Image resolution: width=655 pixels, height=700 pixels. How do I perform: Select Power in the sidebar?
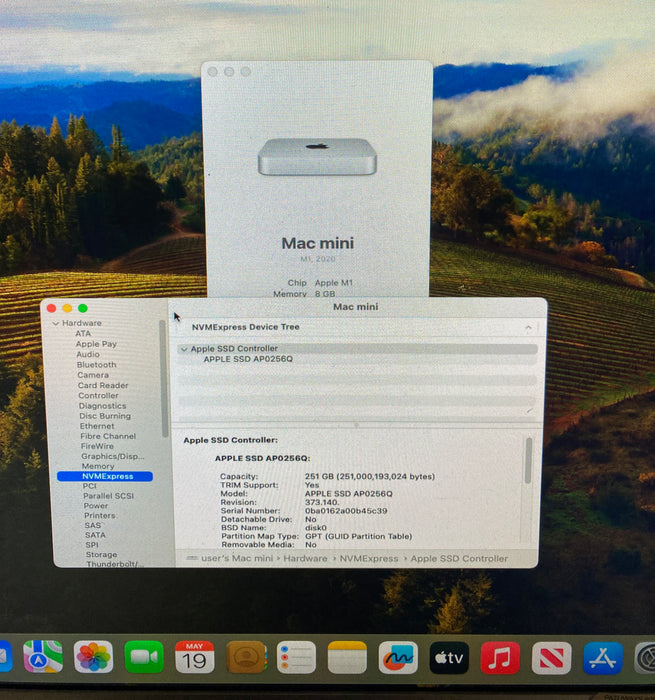coord(96,505)
